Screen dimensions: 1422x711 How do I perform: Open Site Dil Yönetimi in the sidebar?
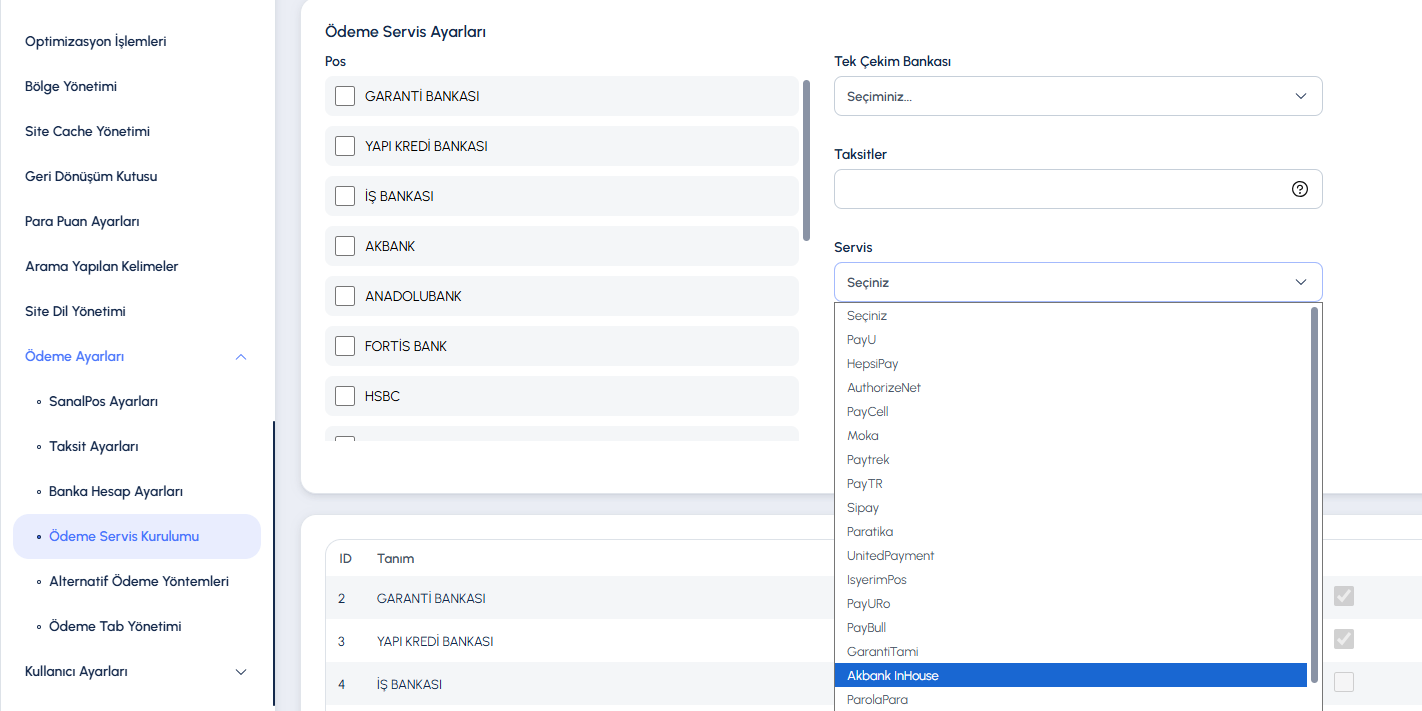(75, 311)
